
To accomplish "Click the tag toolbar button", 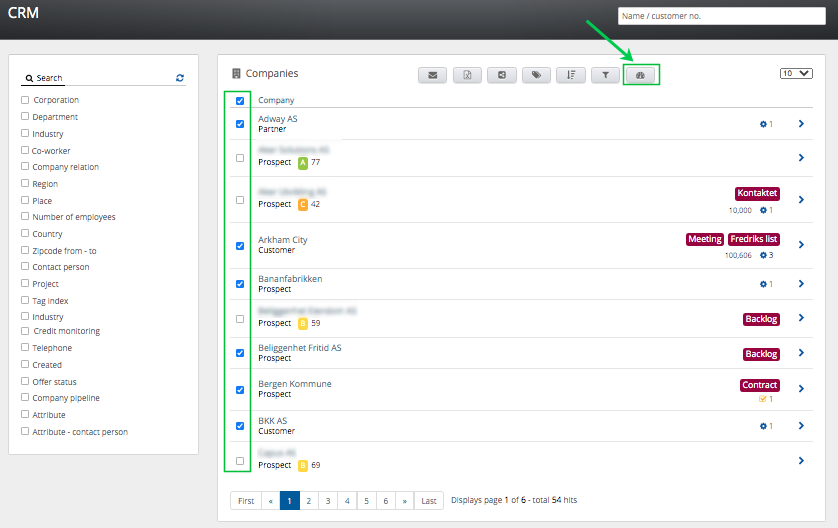I will [x=536, y=74].
